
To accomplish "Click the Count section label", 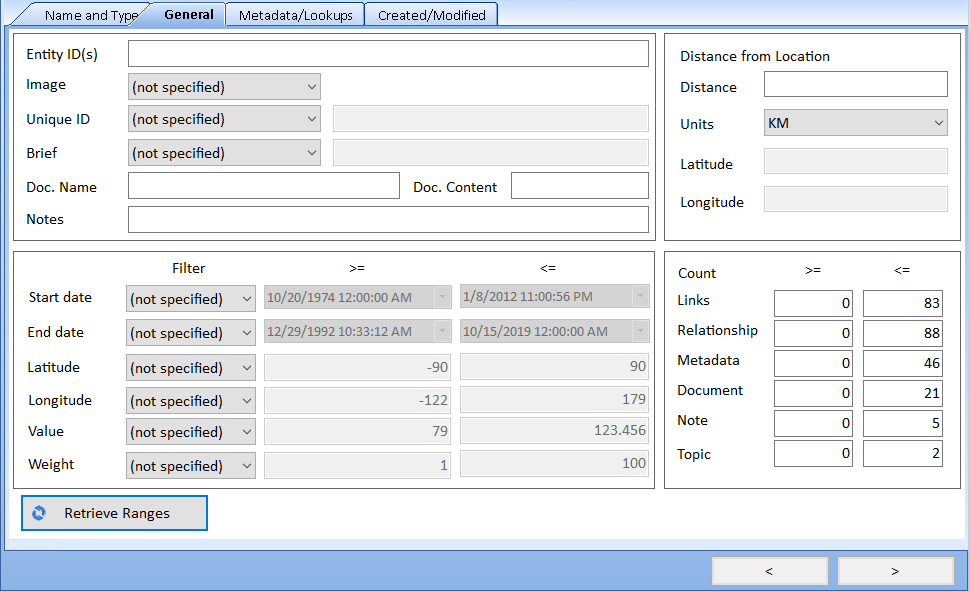I will pos(697,273).
